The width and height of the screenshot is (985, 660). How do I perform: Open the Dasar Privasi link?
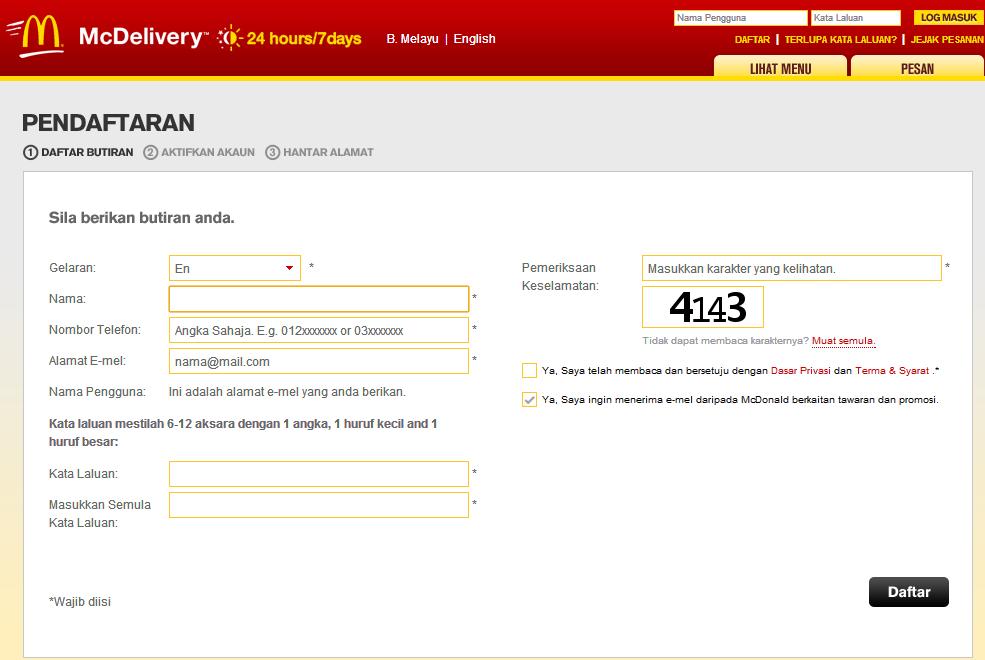coord(800,371)
